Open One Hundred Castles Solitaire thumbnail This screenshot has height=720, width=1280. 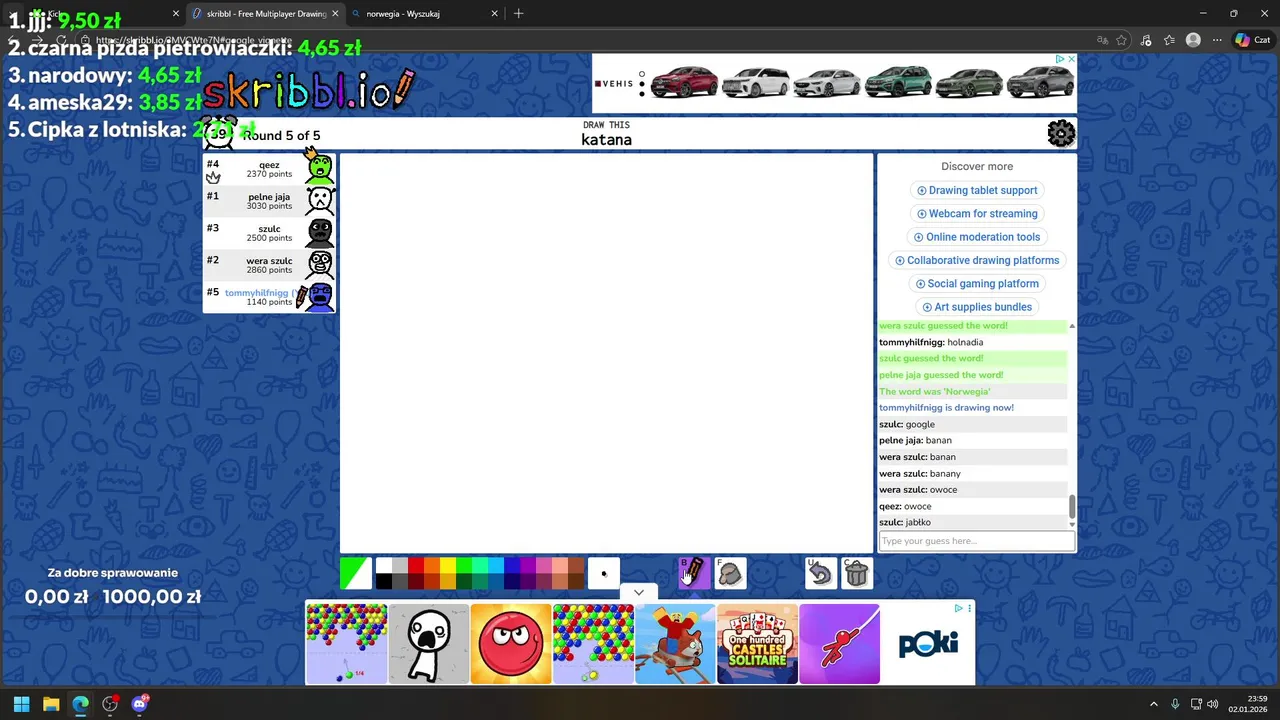pos(757,644)
